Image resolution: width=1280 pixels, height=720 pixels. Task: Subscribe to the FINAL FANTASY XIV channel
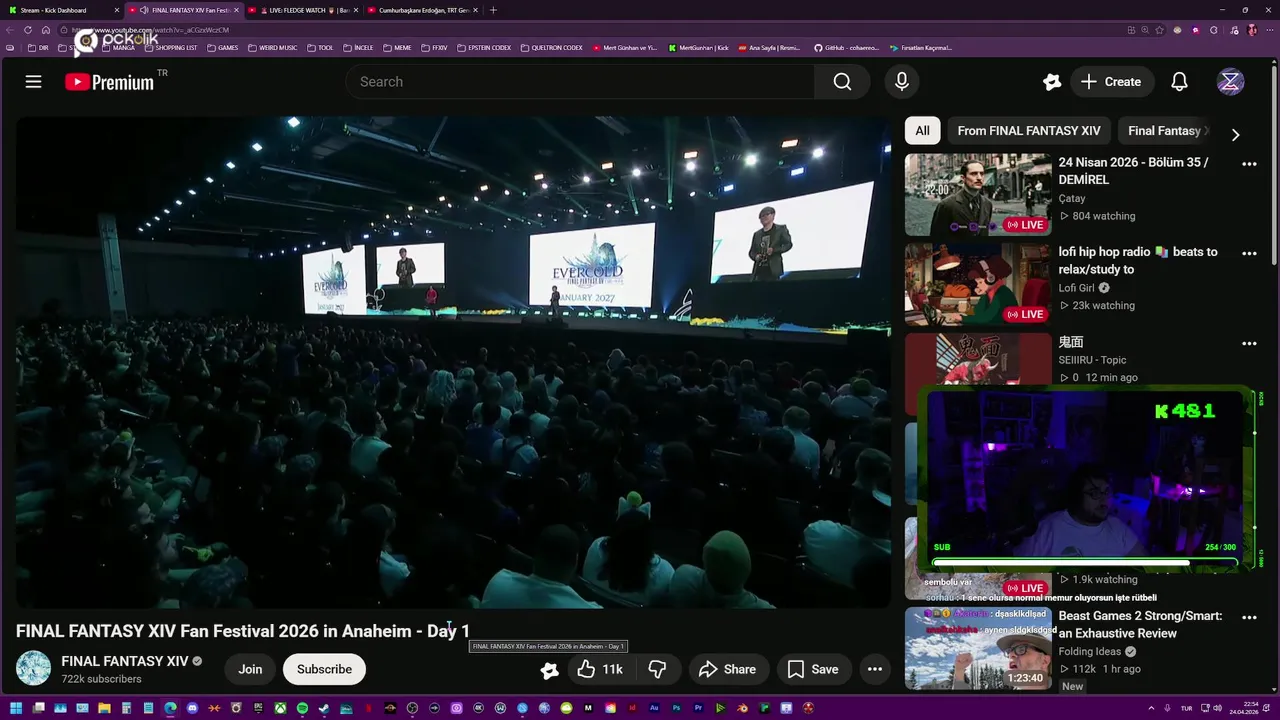(x=324, y=669)
